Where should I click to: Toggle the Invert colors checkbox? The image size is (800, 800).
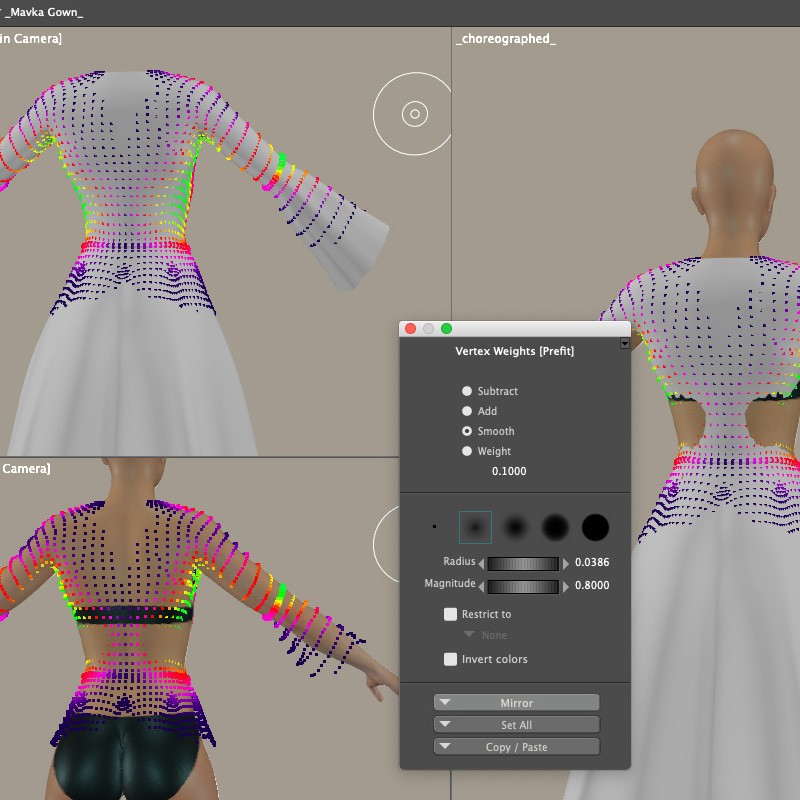(451, 659)
